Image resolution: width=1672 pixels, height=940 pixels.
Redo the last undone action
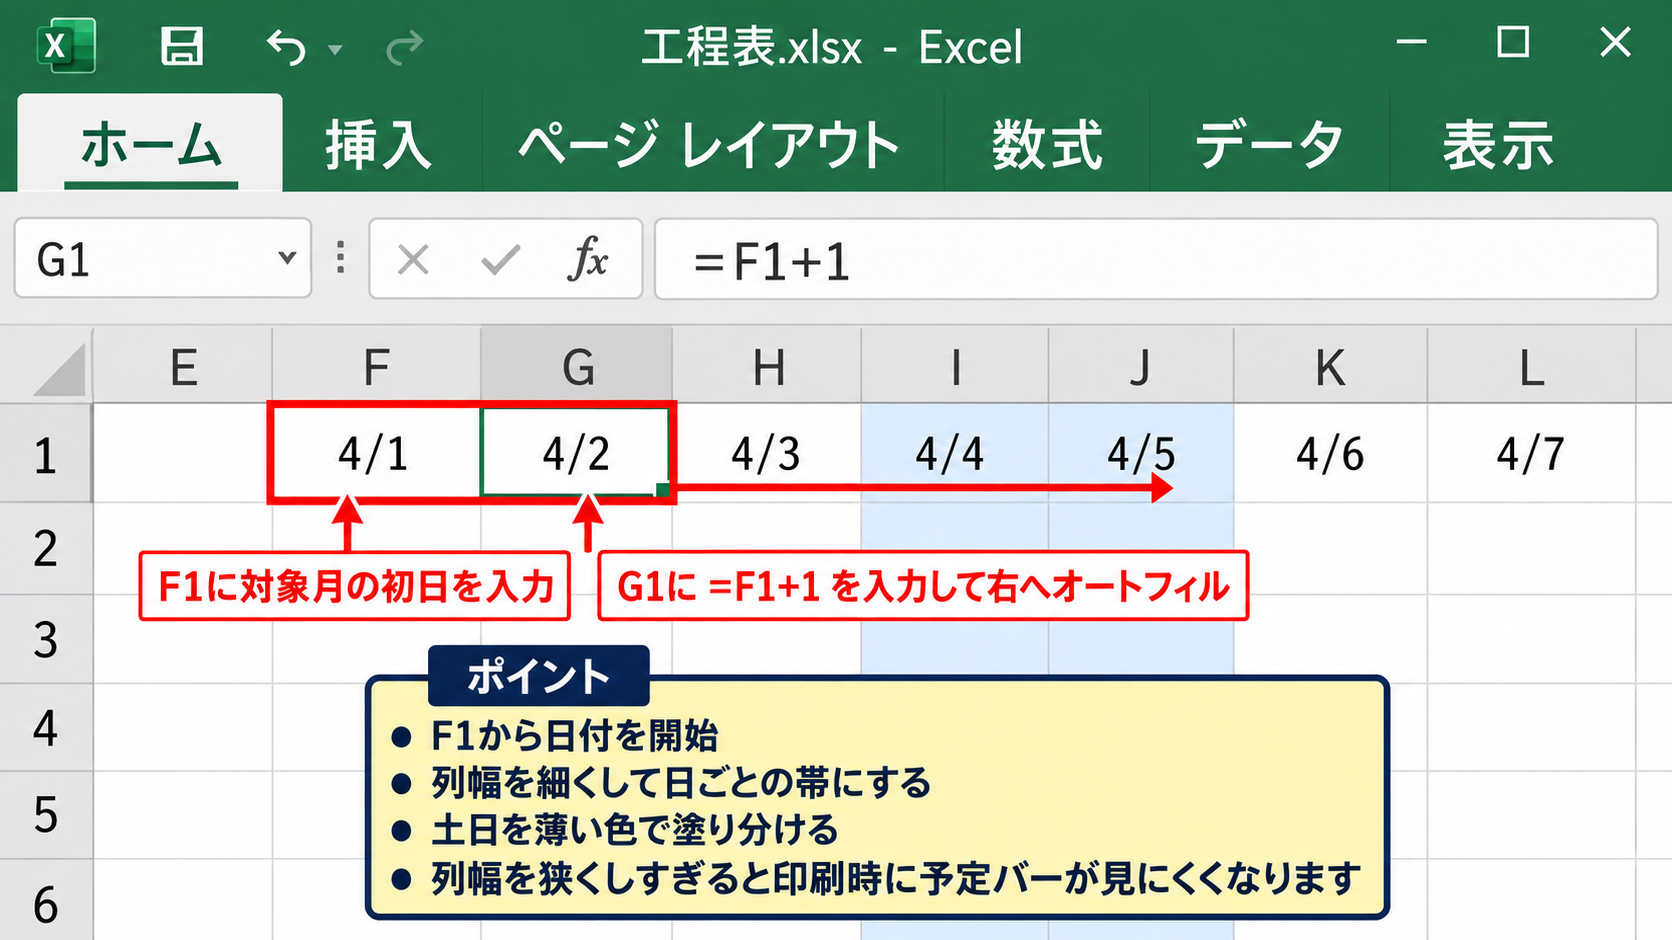coord(404,47)
